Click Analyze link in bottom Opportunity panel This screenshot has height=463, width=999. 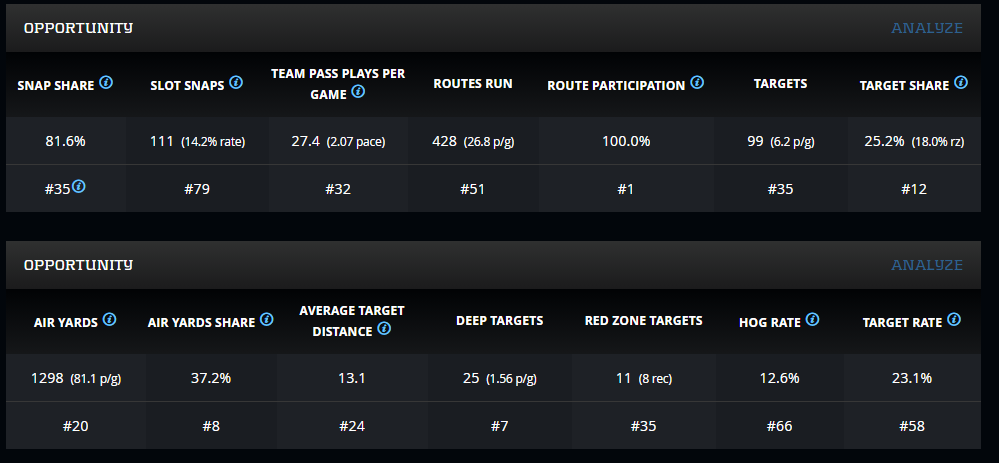point(927,265)
